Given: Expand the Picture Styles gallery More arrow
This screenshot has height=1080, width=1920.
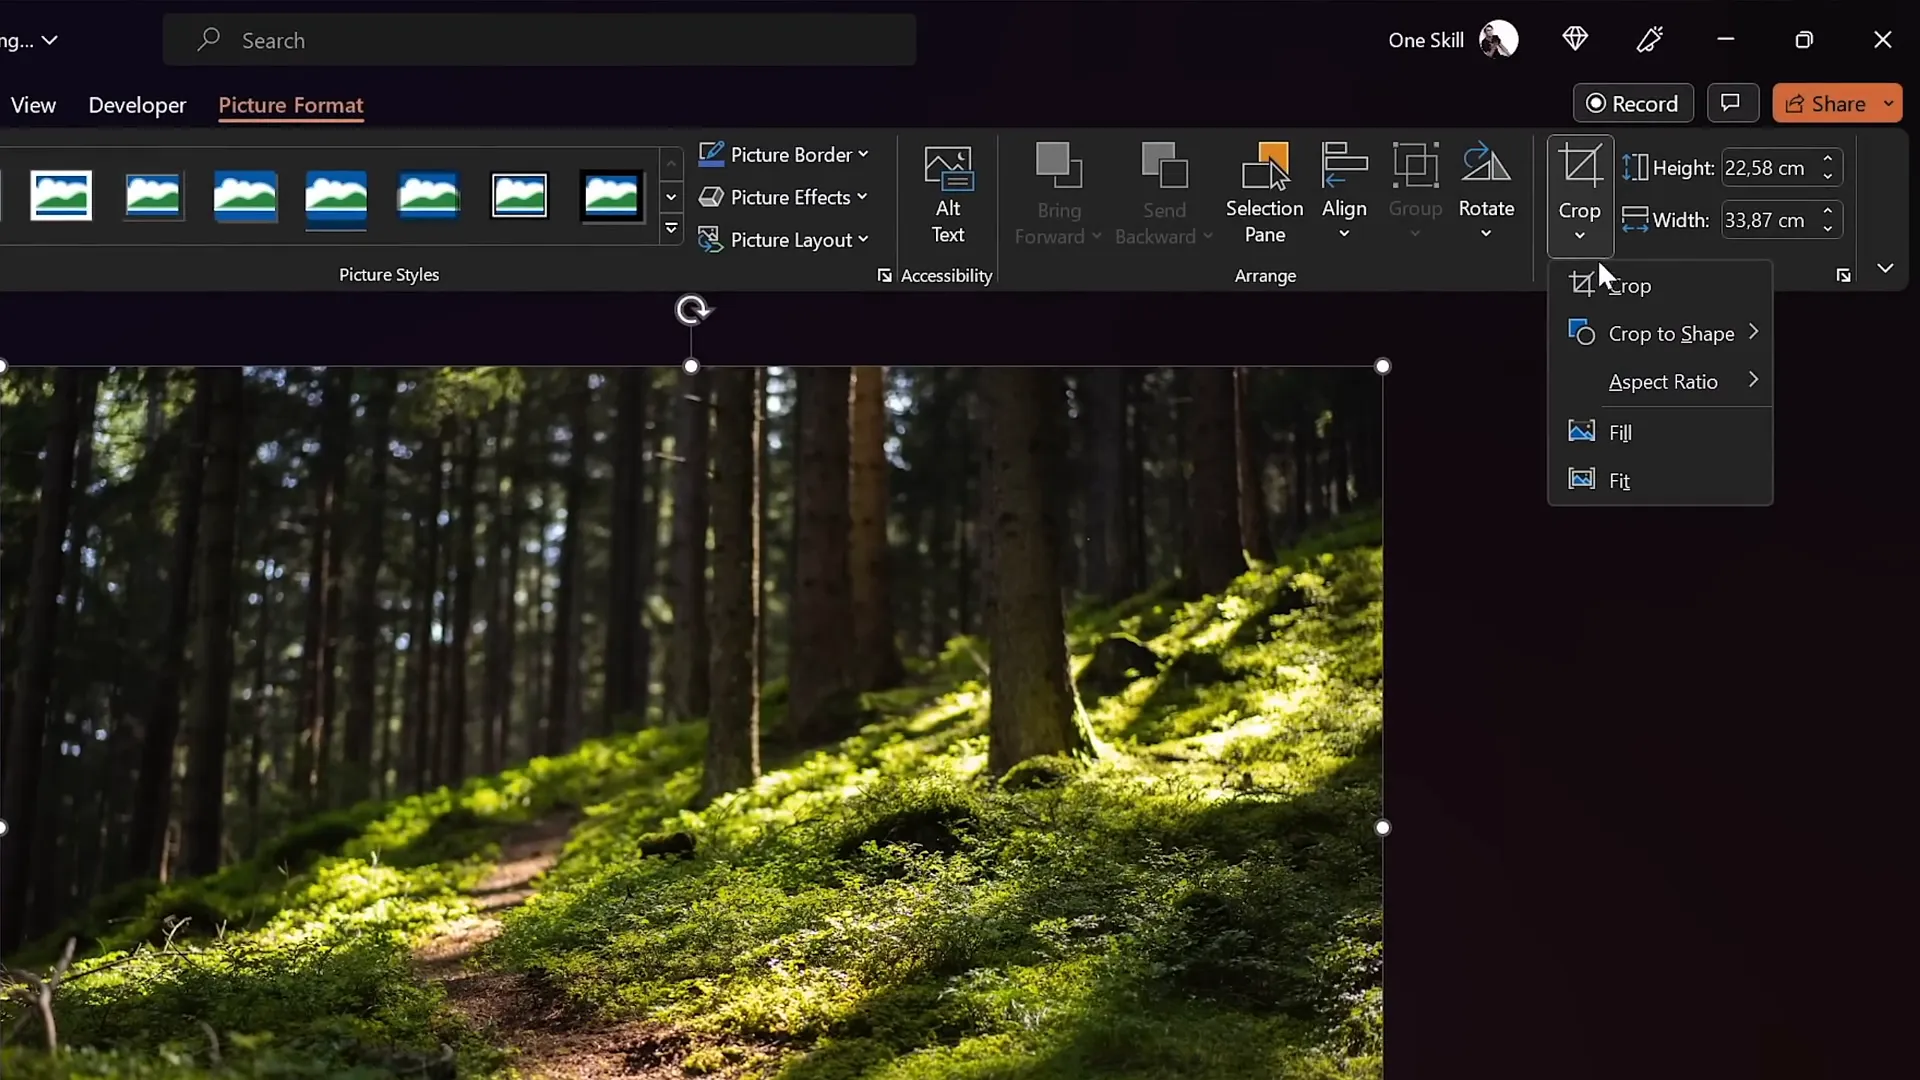Looking at the screenshot, I should coord(672,230).
